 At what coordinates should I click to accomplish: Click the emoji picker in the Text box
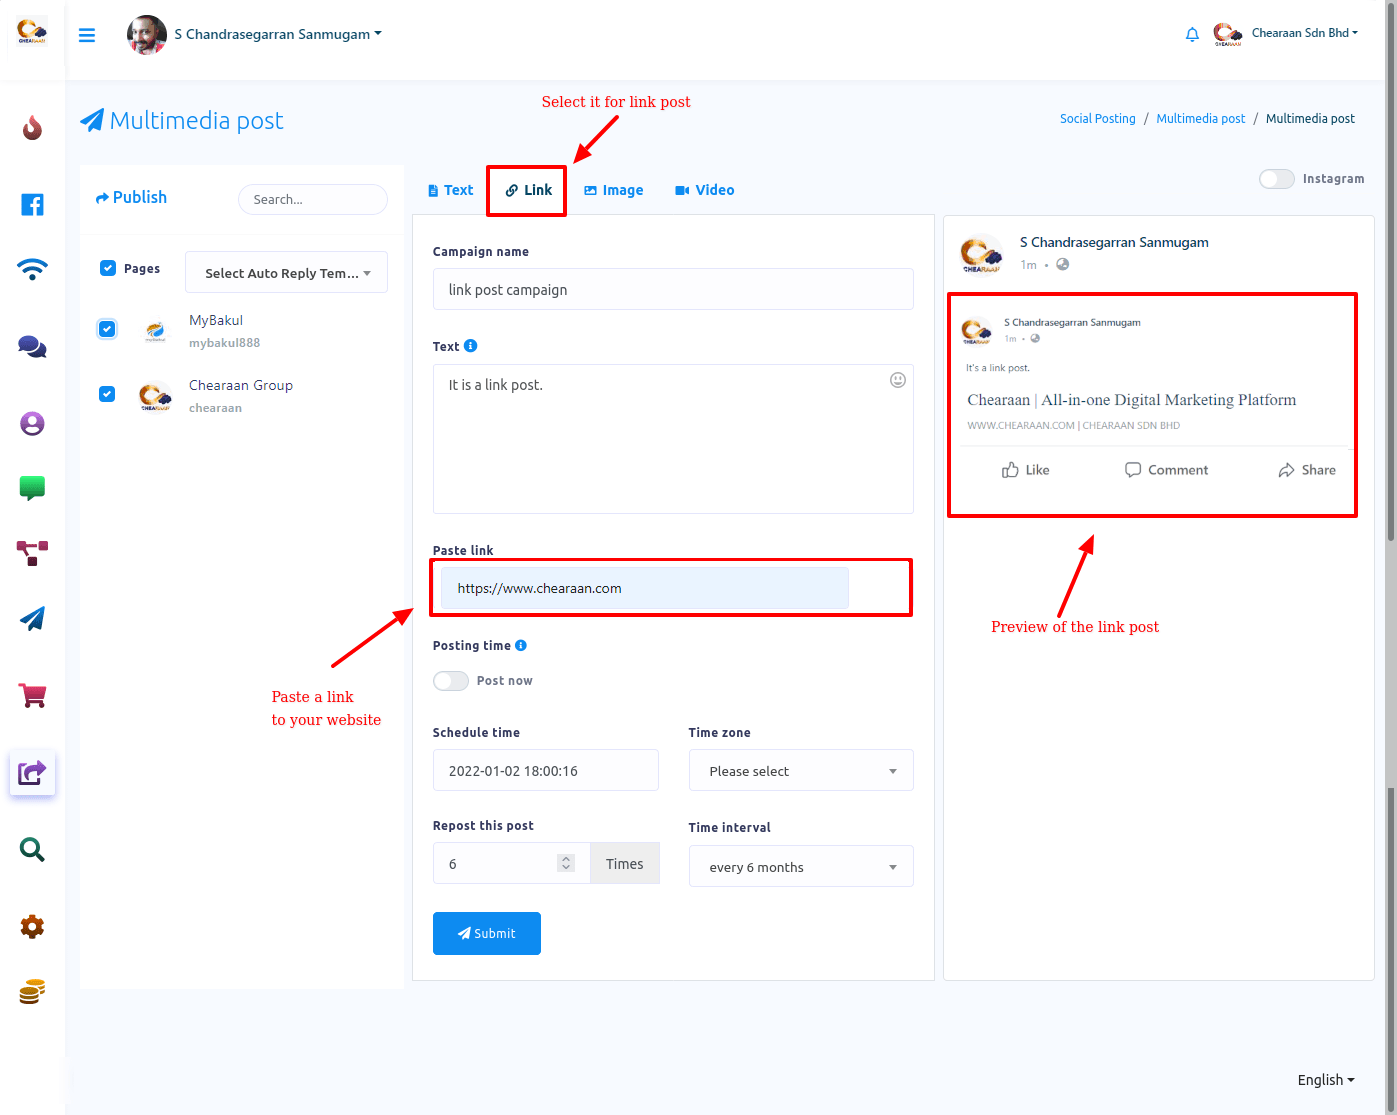click(897, 380)
